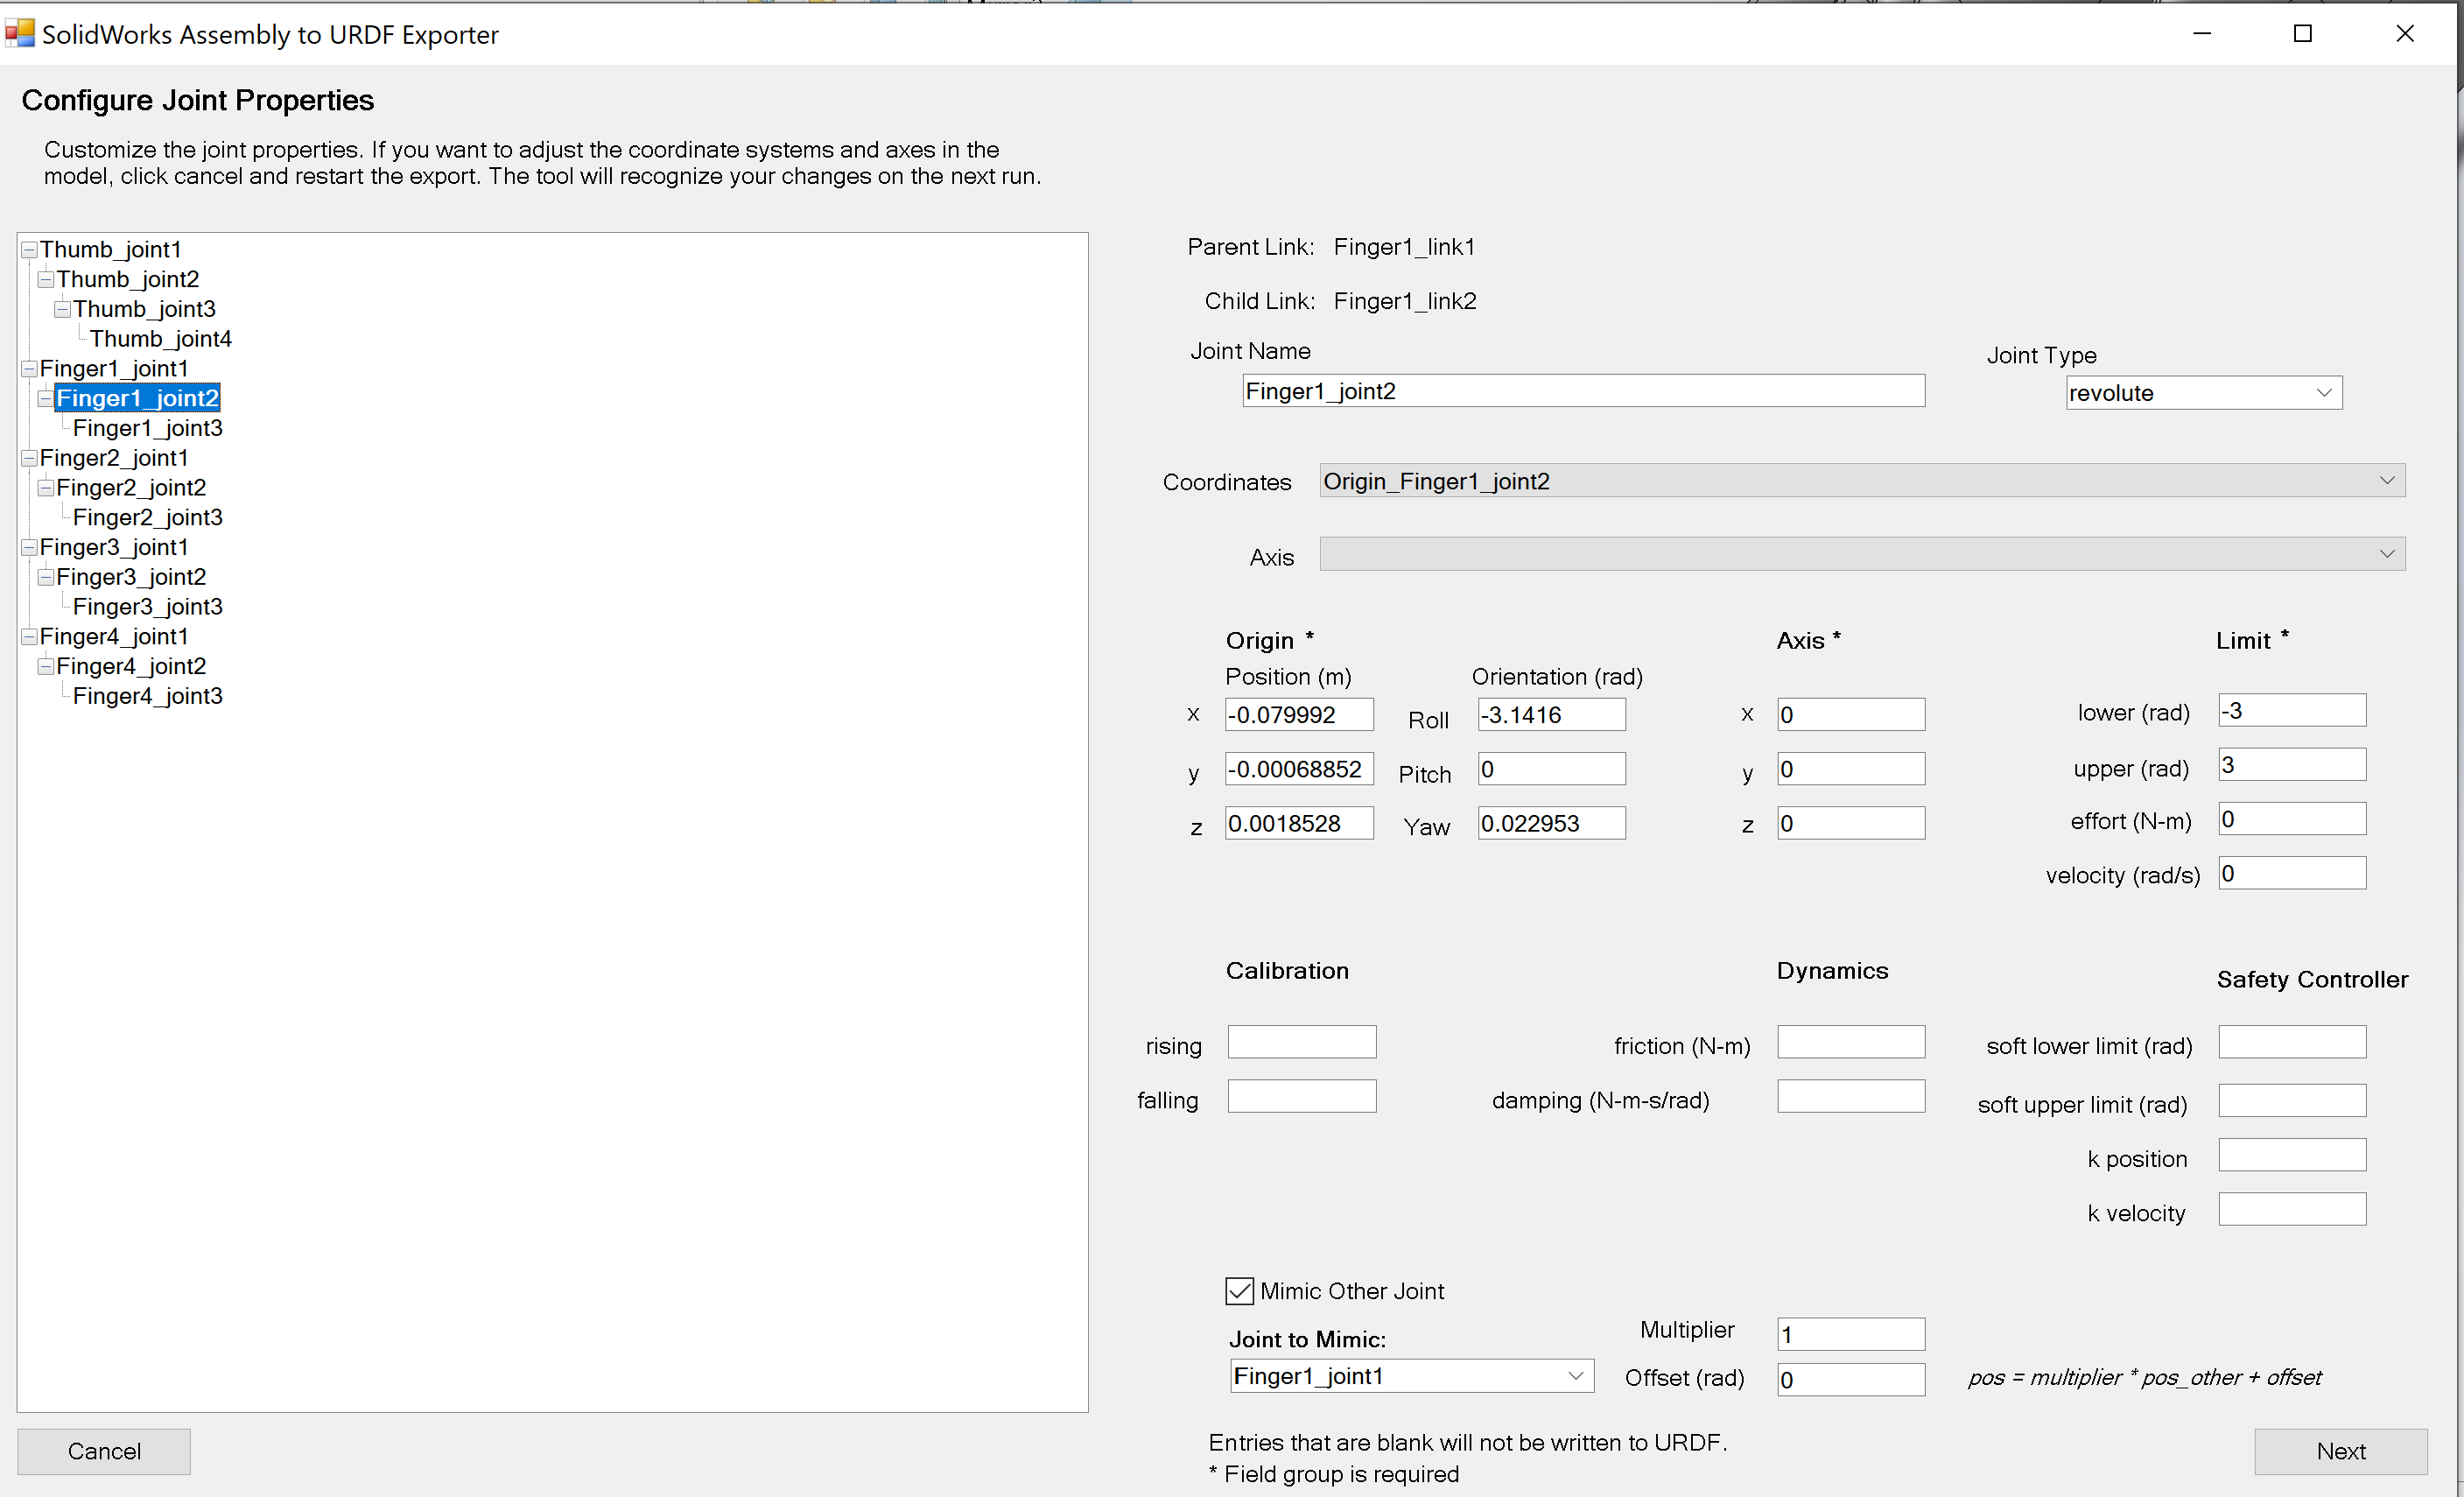Click the Next button
The height and width of the screenshot is (1497, 2464).
tap(2340, 1451)
